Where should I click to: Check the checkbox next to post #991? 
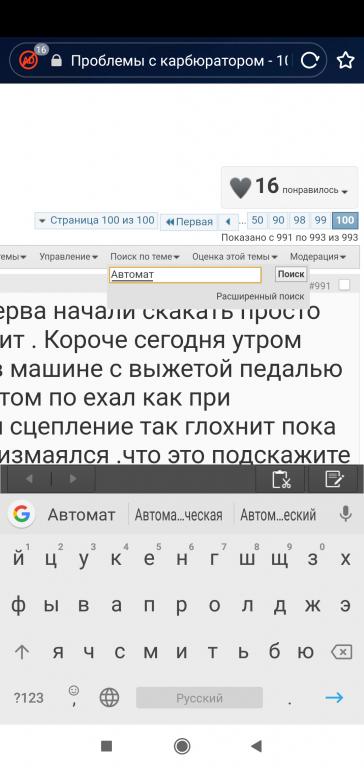tap(344, 285)
